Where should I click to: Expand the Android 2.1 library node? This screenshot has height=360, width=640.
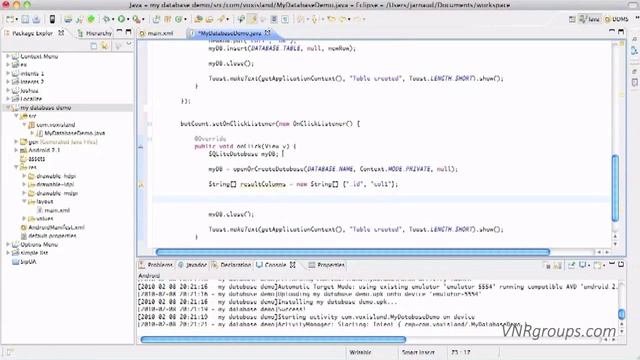pyautogui.click(x=16, y=150)
